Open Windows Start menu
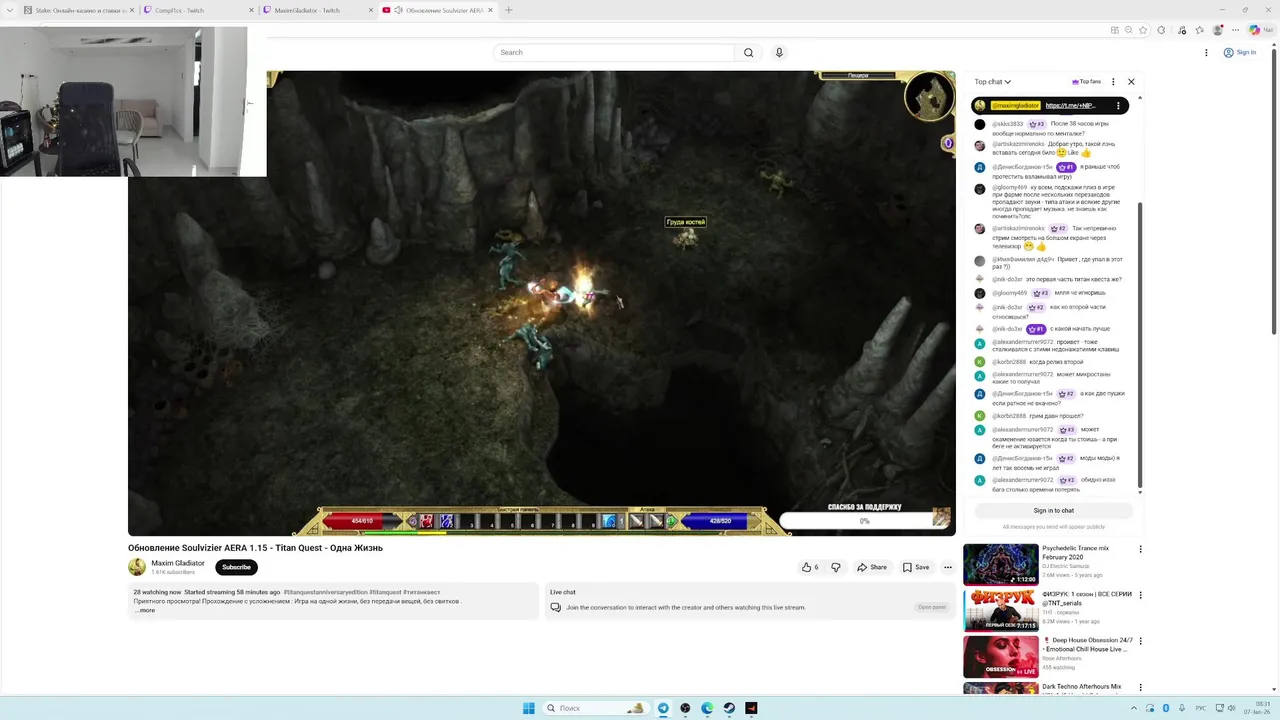This screenshot has width=1280, height=720. [x=528, y=708]
